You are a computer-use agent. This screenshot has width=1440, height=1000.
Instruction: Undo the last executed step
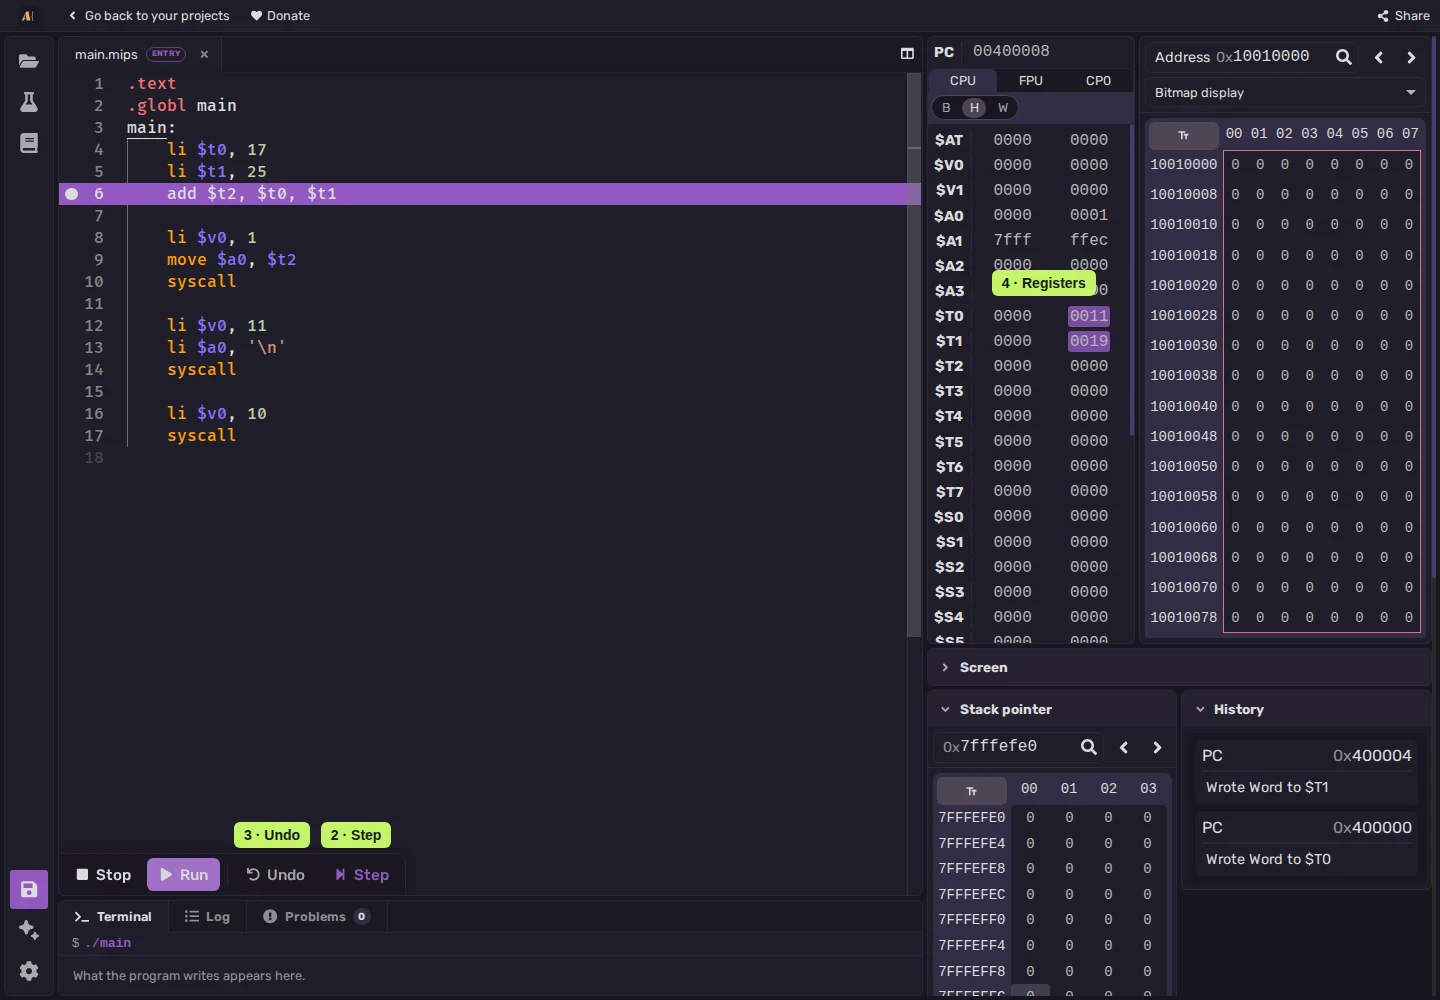tap(275, 874)
